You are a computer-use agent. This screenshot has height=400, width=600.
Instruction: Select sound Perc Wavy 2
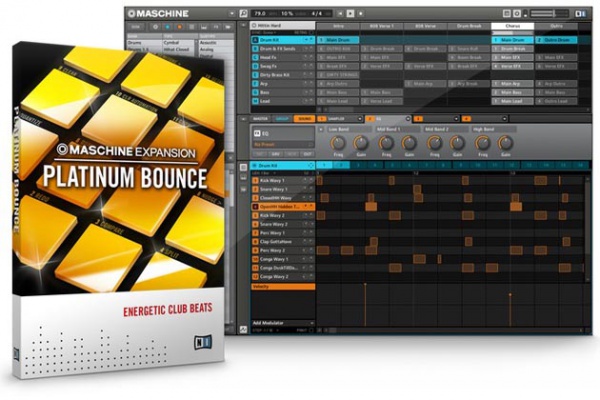[x=282, y=250]
